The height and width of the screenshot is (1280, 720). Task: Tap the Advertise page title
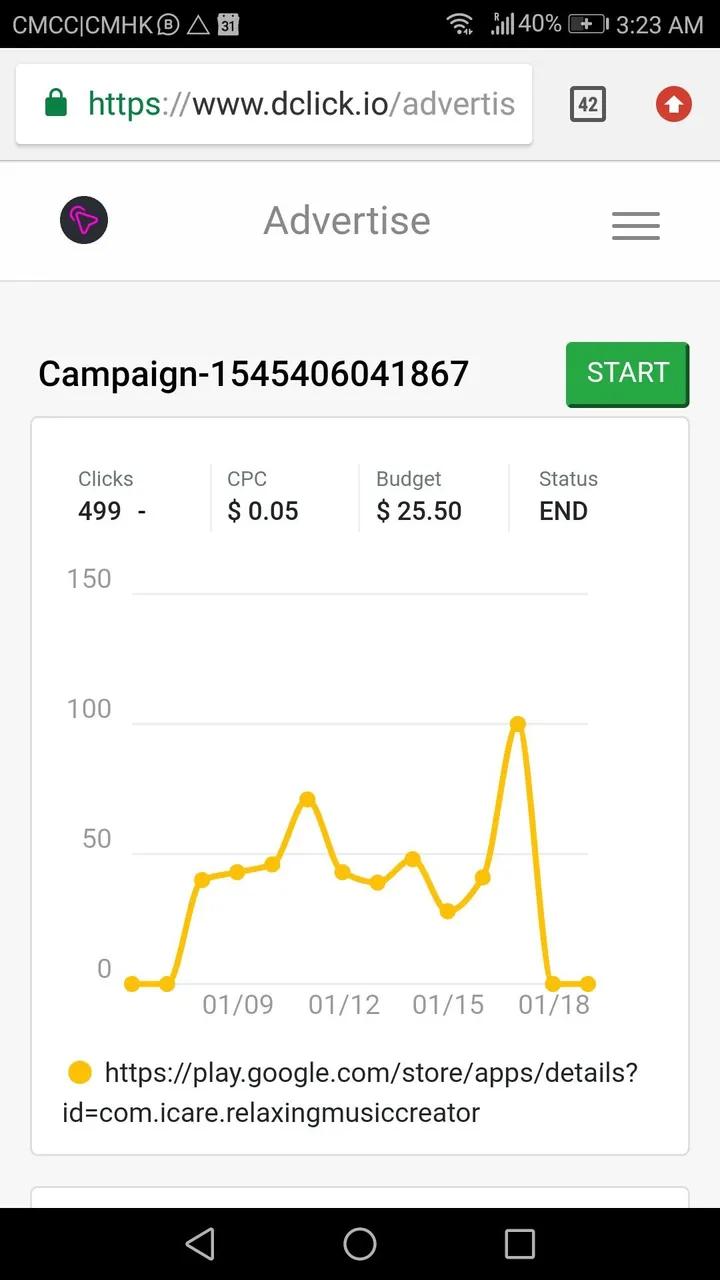pyautogui.click(x=347, y=220)
